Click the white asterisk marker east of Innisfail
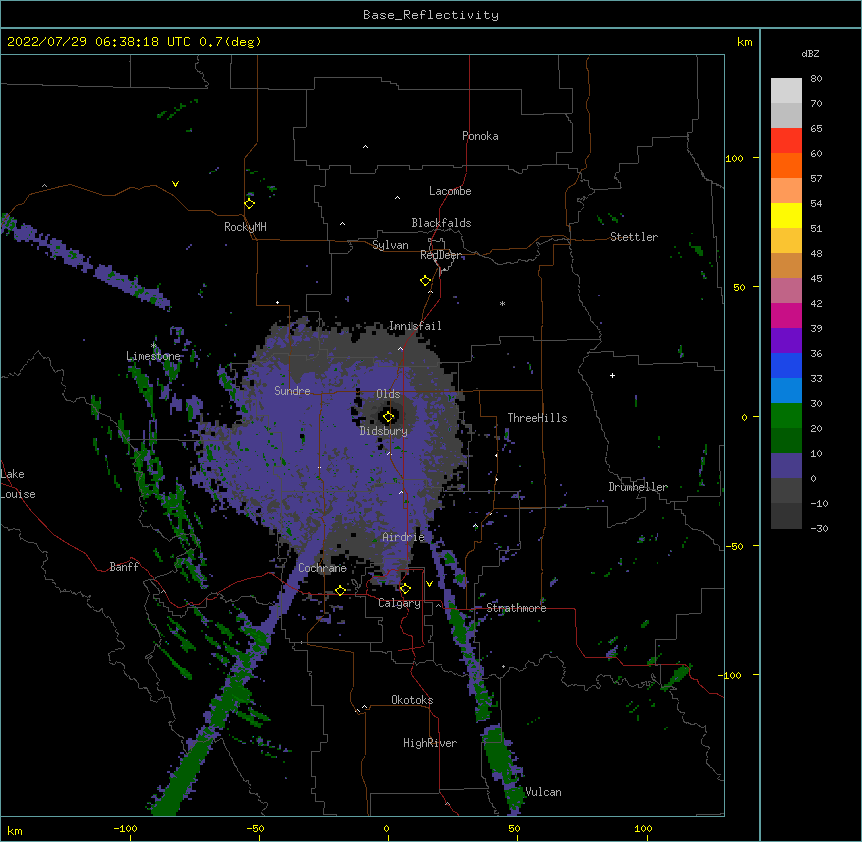The width and height of the screenshot is (862, 842). click(502, 303)
